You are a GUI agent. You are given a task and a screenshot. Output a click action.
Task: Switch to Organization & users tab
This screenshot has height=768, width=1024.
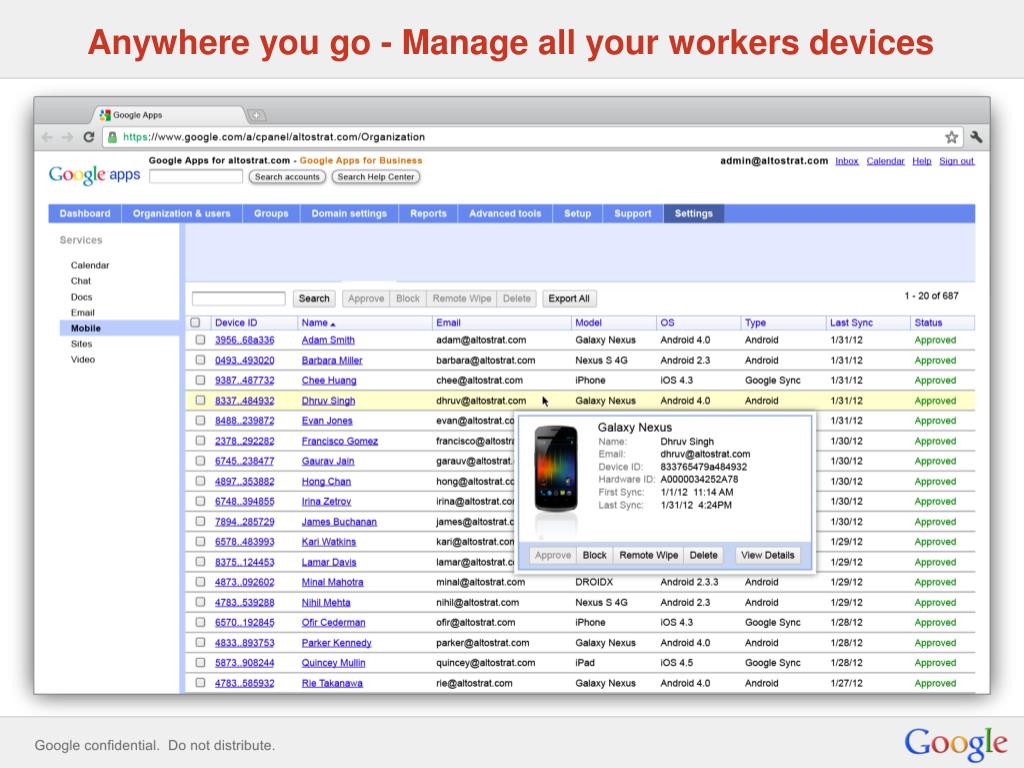pyautogui.click(x=182, y=214)
